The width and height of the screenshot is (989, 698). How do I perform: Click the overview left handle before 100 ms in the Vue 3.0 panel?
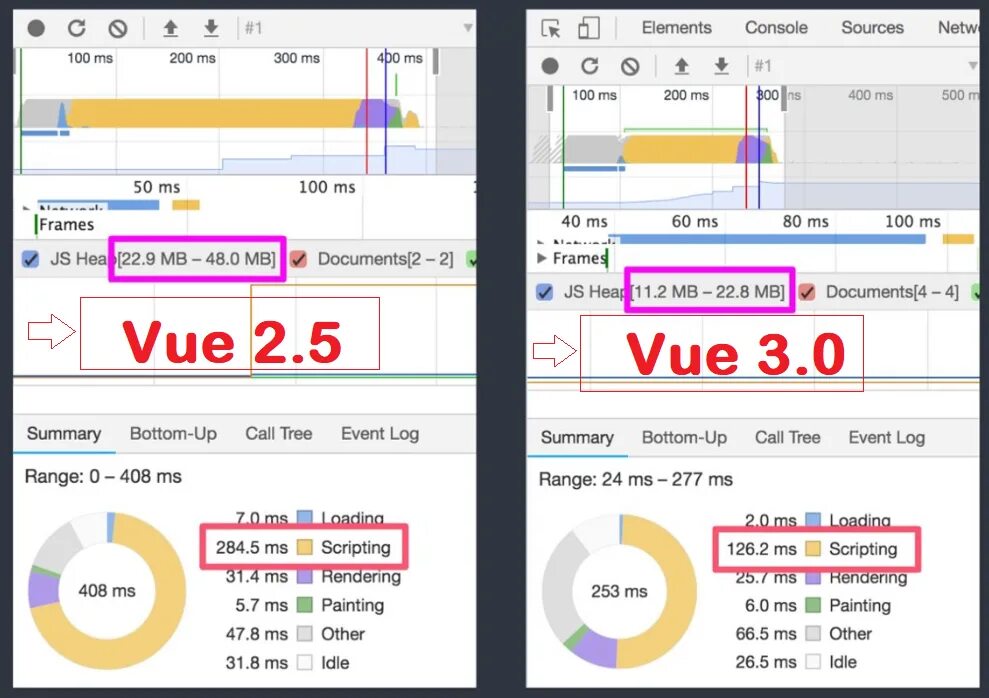(x=550, y=98)
